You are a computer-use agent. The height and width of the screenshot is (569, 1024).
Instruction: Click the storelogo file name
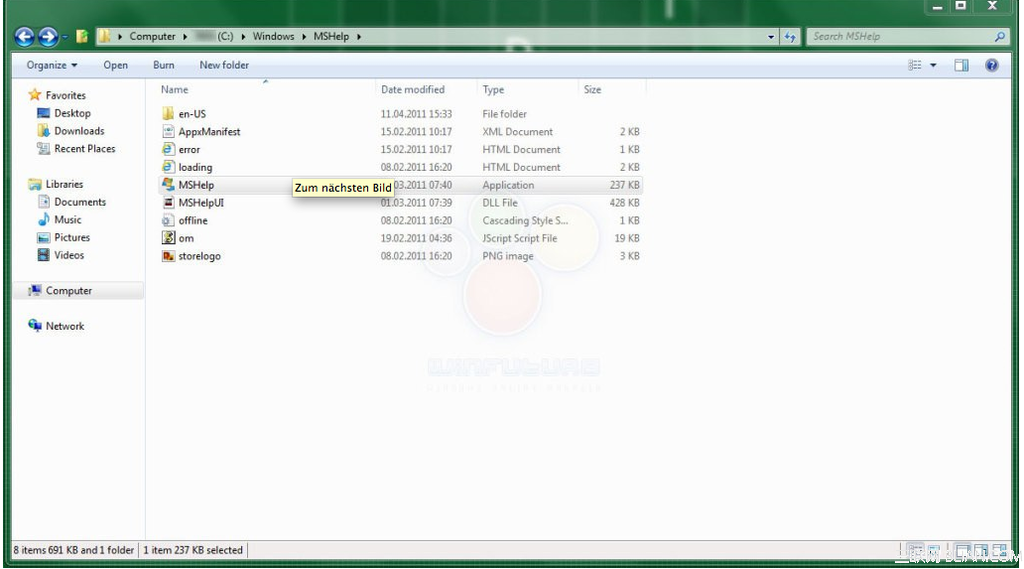(x=199, y=256)
